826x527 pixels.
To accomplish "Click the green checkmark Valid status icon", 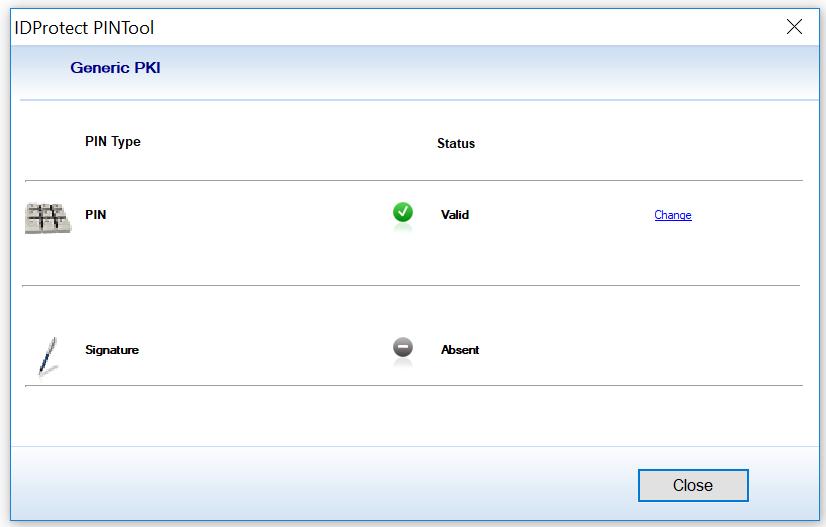I will pyautogui.click(x=403, y=212).
